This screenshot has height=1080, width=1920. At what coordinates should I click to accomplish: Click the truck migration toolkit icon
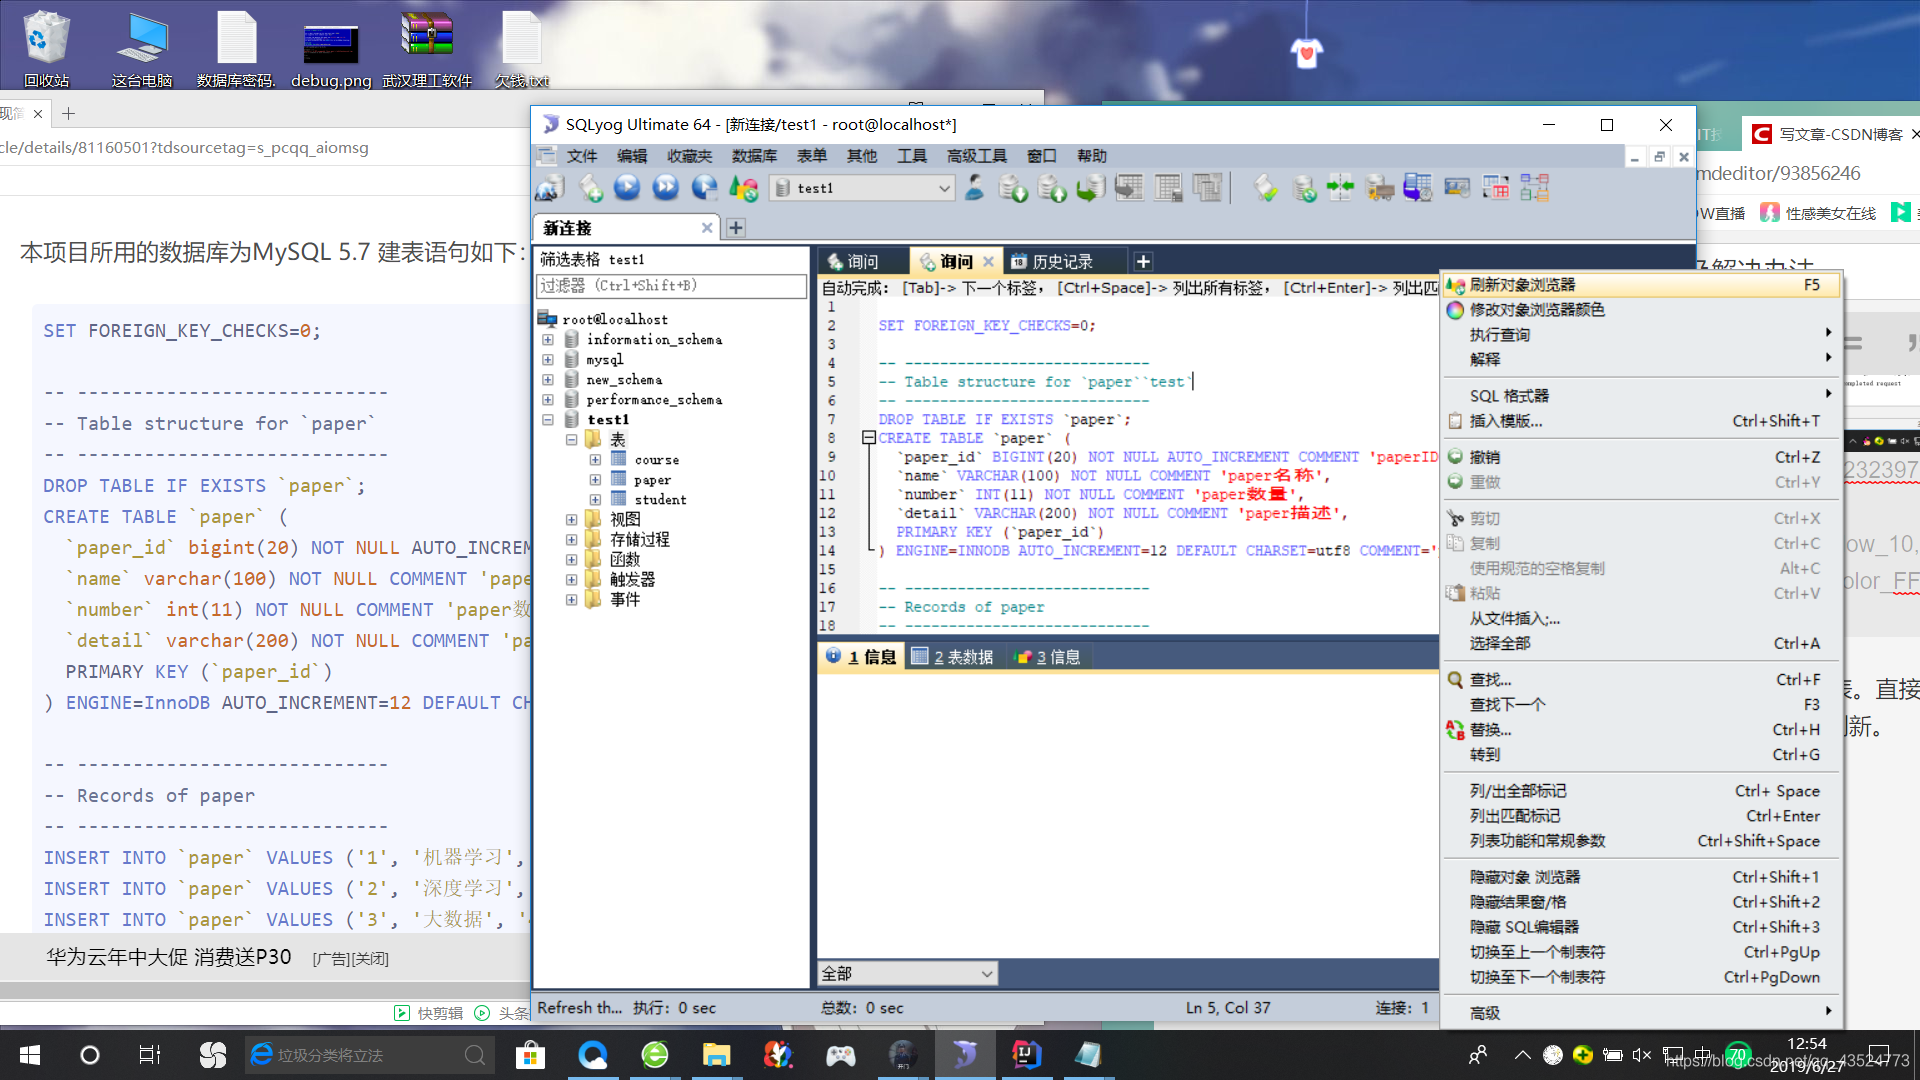click(1380, 188)
